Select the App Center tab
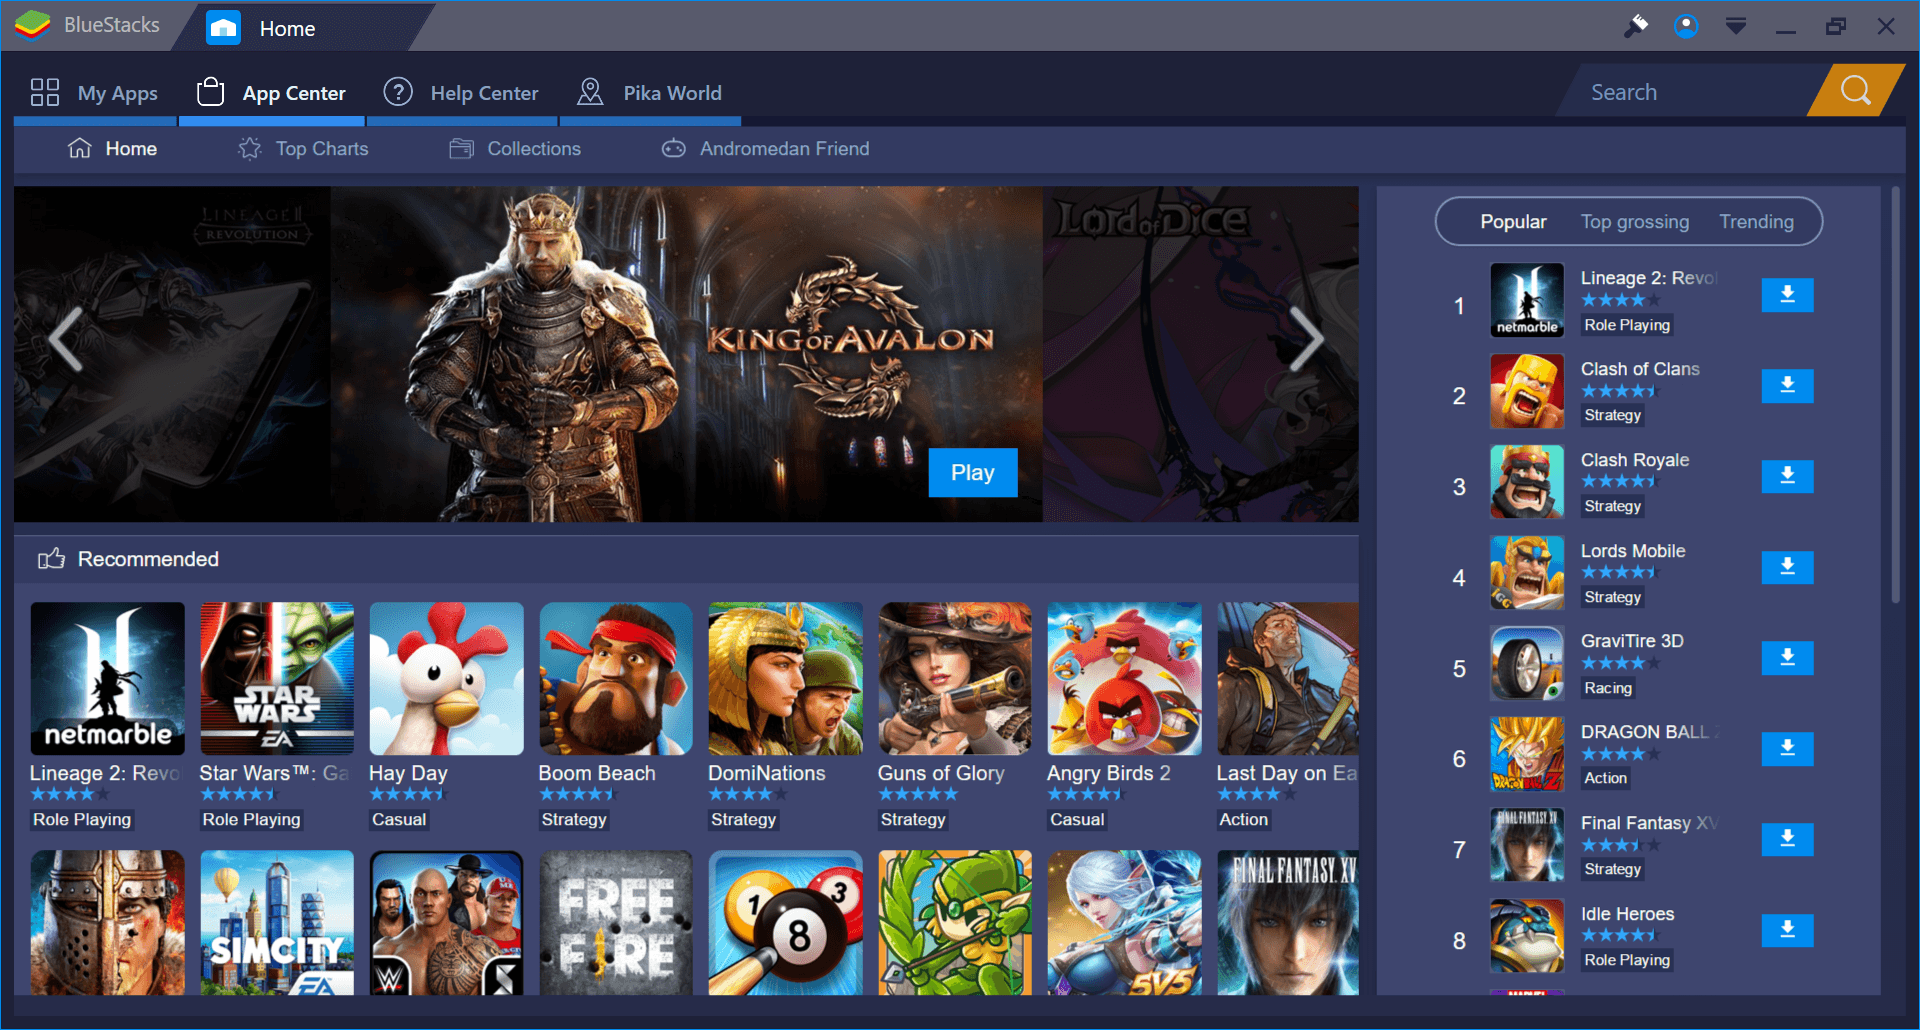This screenshot has width=1920, height=1030. [x=272, y=93]
